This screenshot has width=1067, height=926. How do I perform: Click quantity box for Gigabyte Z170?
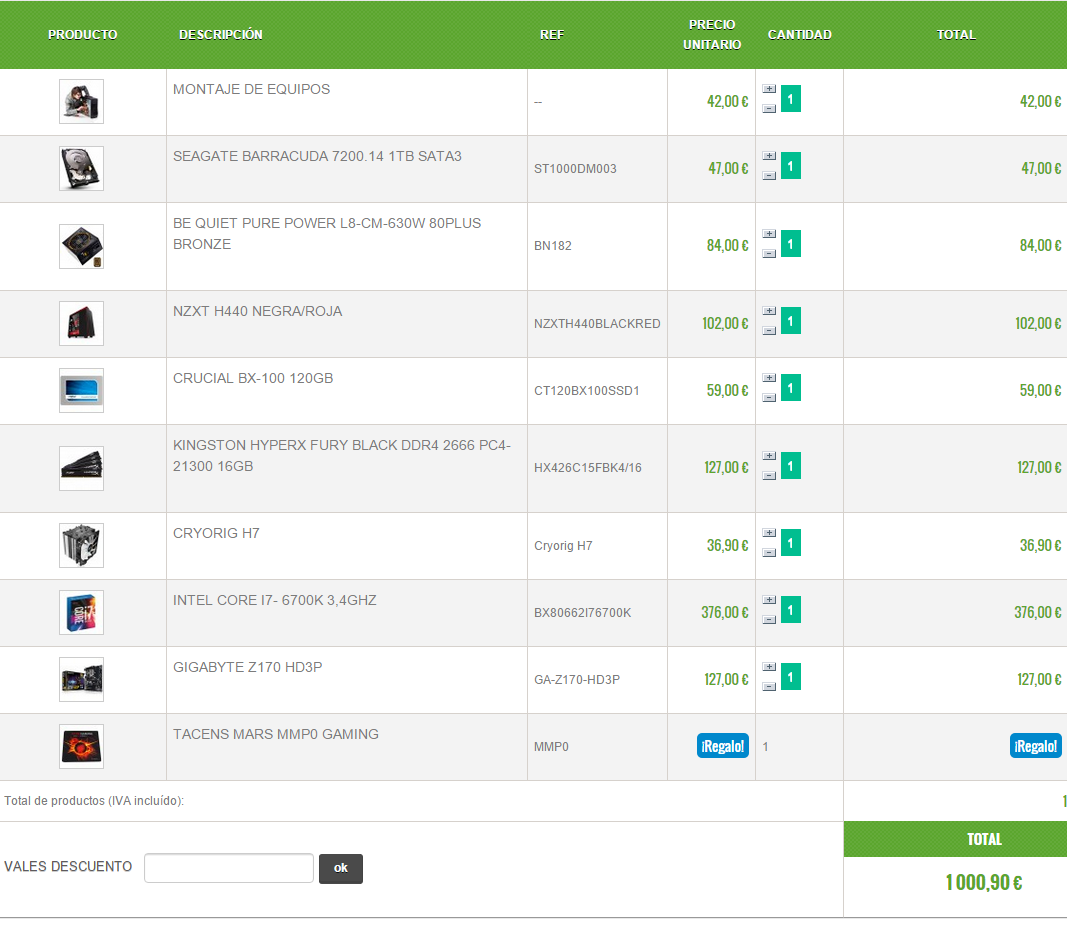tap(791, 676)
